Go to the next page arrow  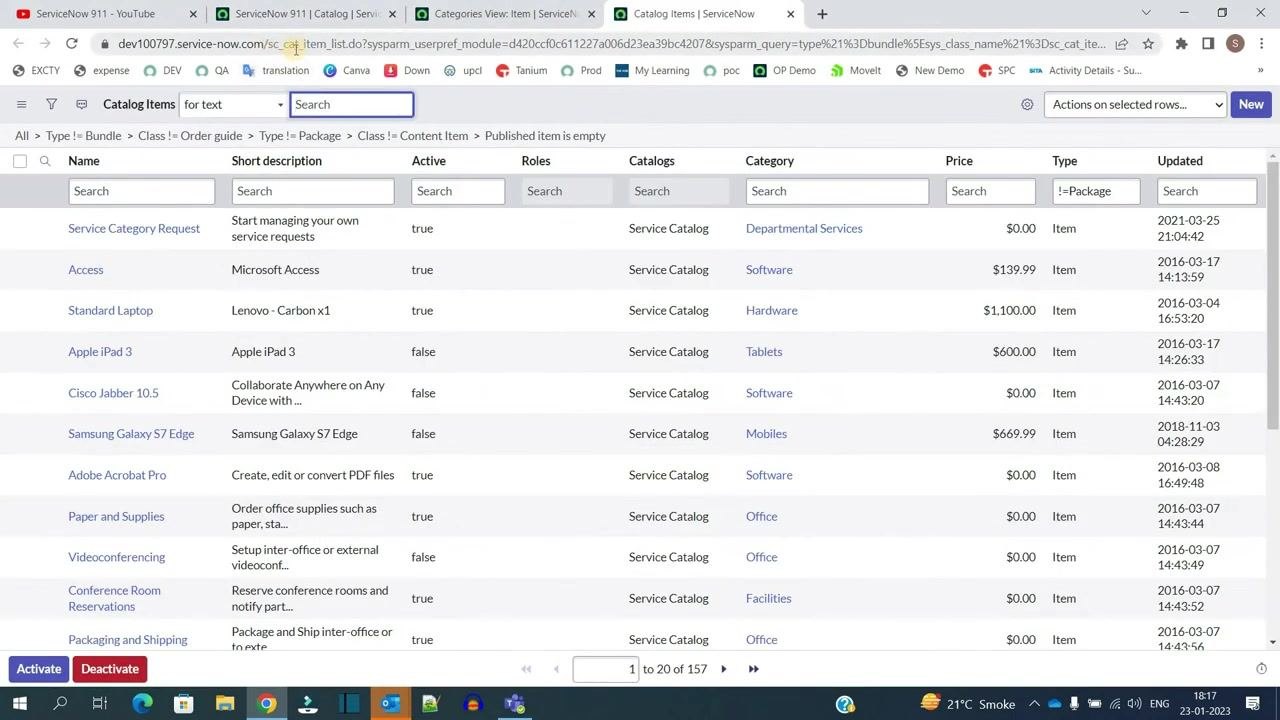(x=724, y=669)
